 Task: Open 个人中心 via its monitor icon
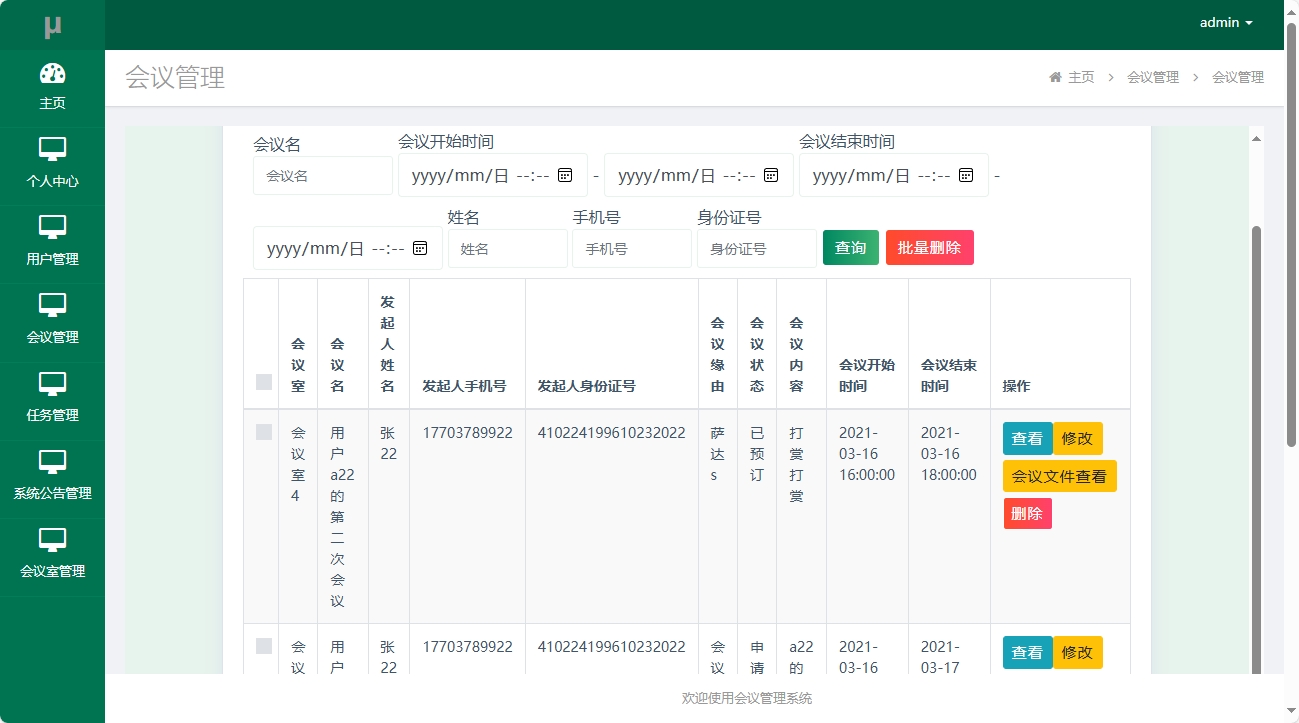pyautogui.click(x=52, y=150)
